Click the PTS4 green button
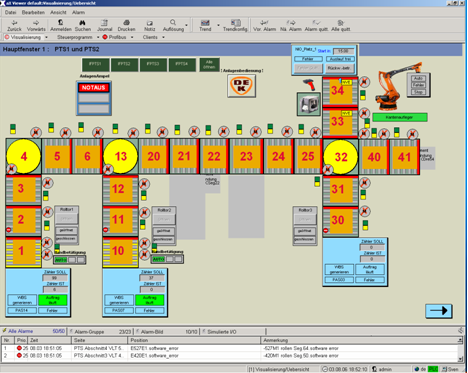468x373 pixels. [182, 64]
